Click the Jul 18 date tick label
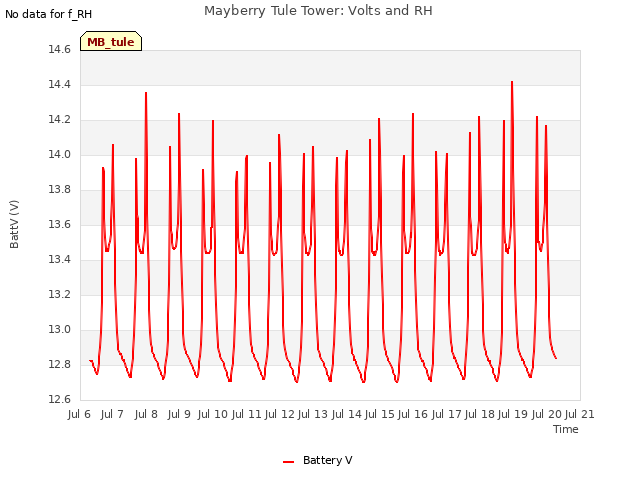The width and height of the screenshot is (640, 480). tap(480, 414)
